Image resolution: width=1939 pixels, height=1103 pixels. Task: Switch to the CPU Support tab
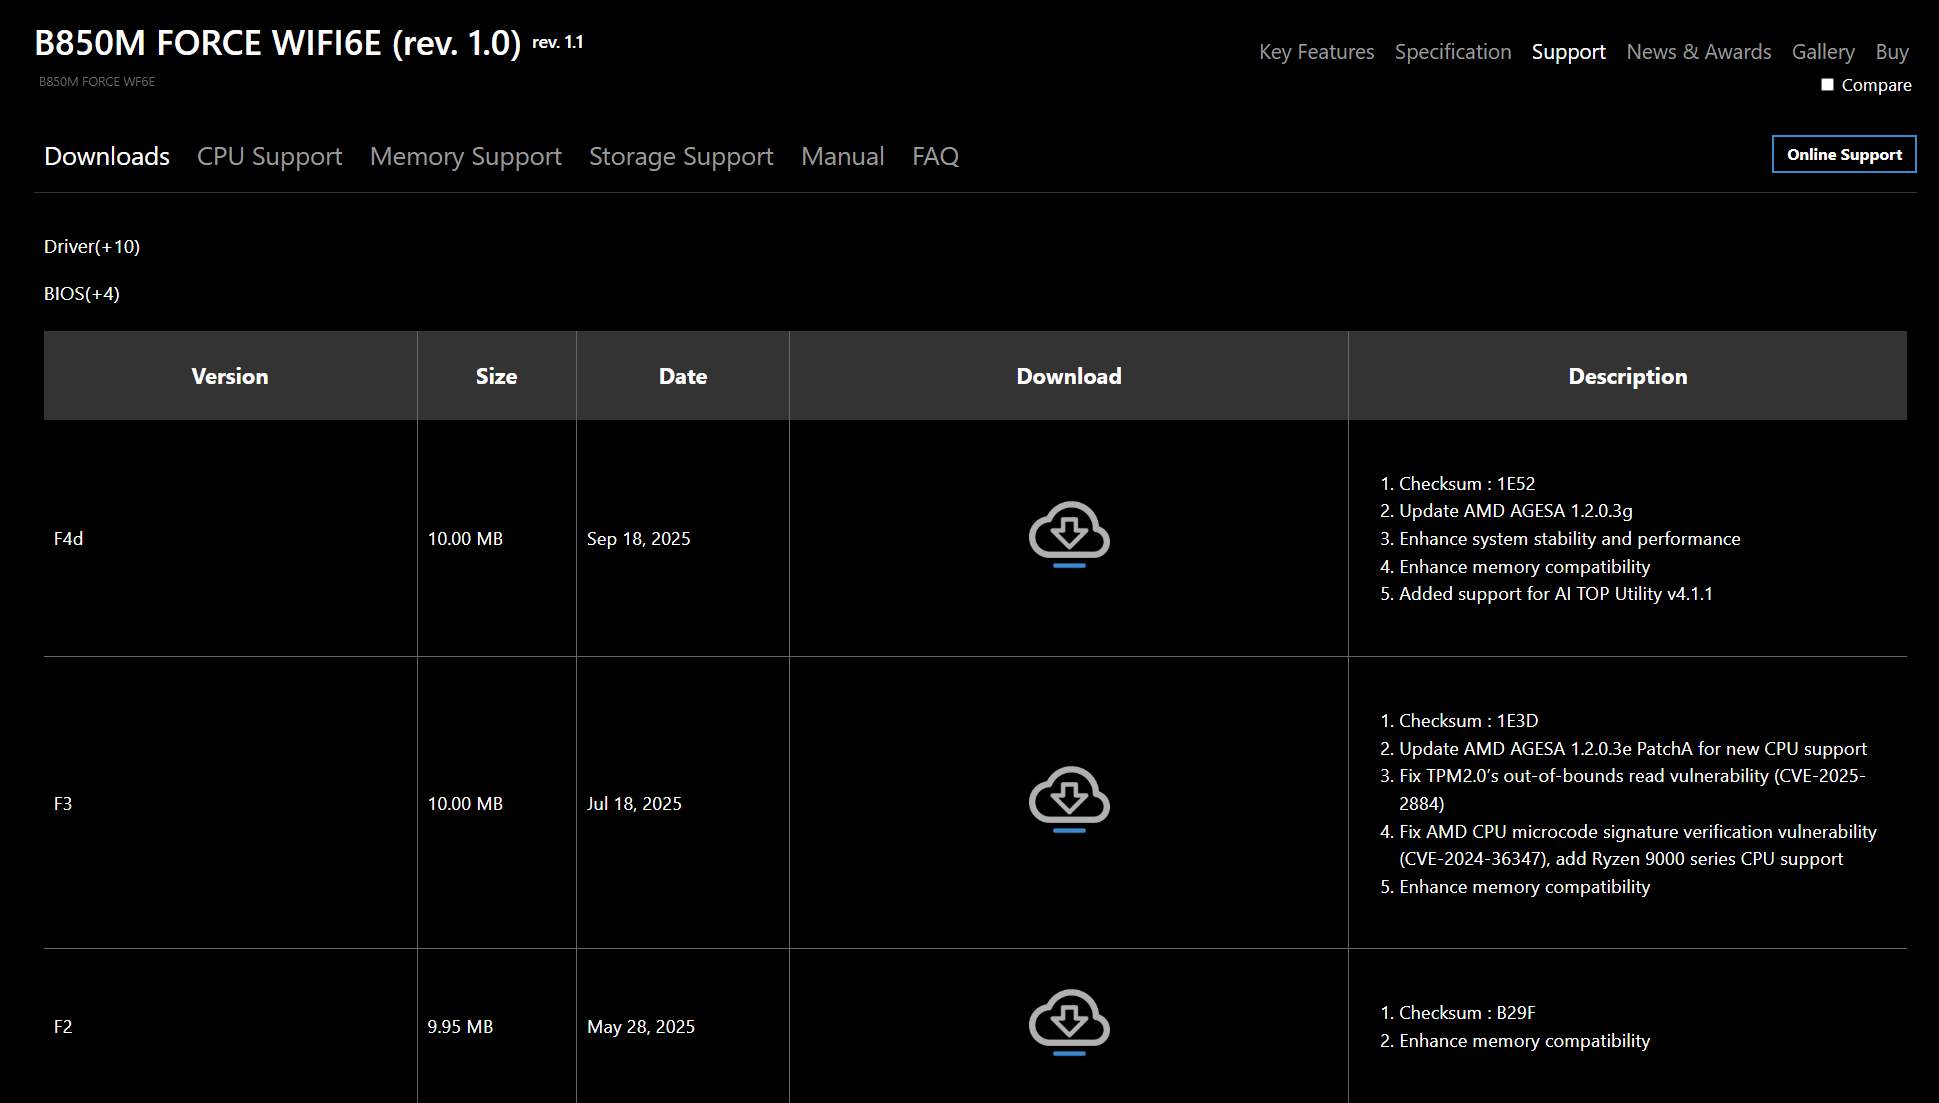pyautogui.click(x=270, y=156)
